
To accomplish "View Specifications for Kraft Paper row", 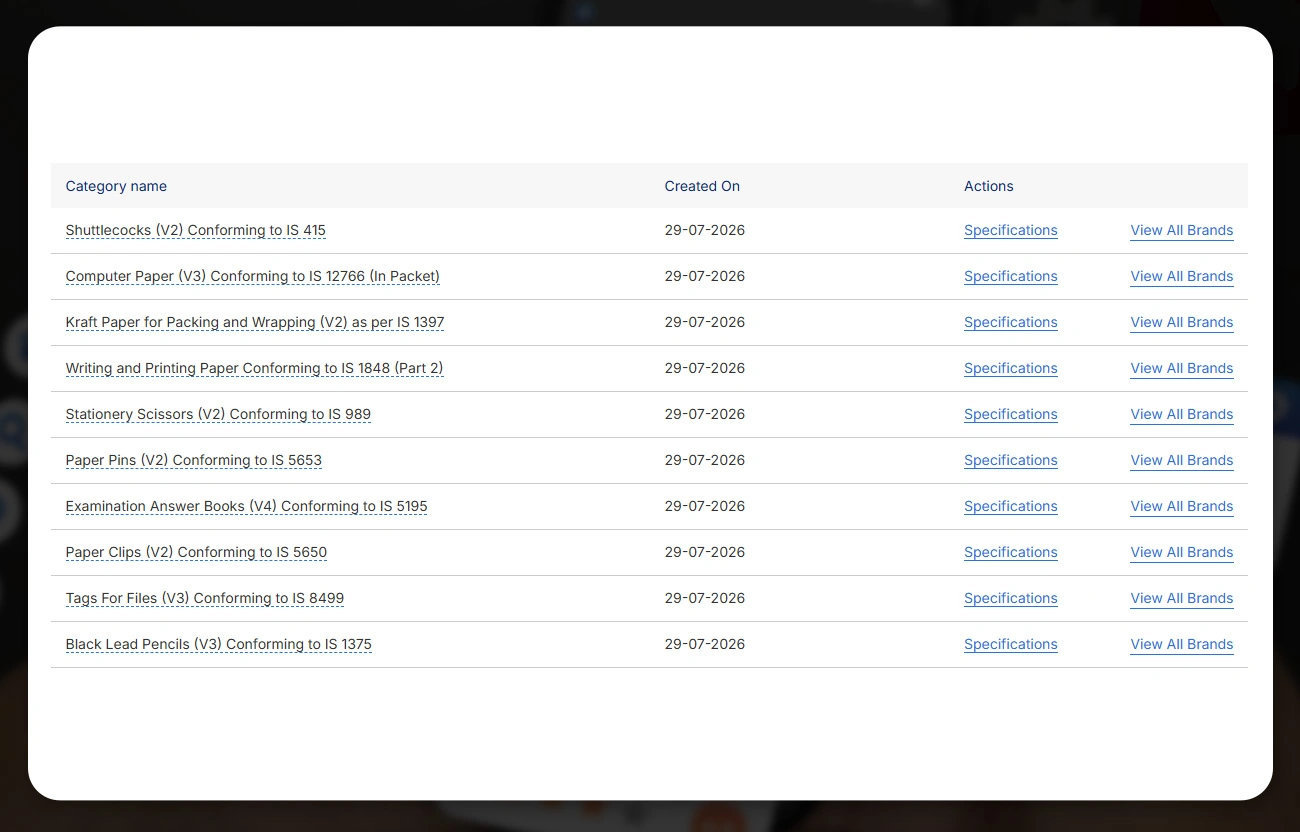I will pyautogui.click(x=1011, y=322).
